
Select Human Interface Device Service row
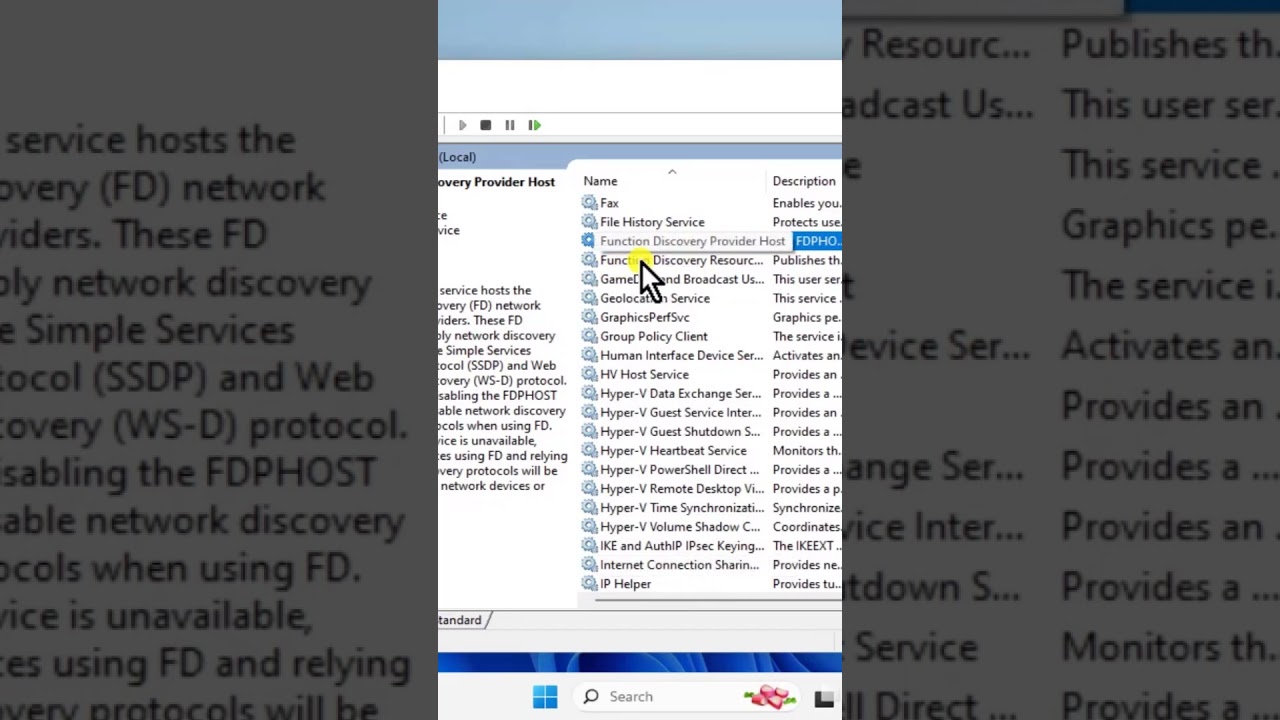click(681, 355)
